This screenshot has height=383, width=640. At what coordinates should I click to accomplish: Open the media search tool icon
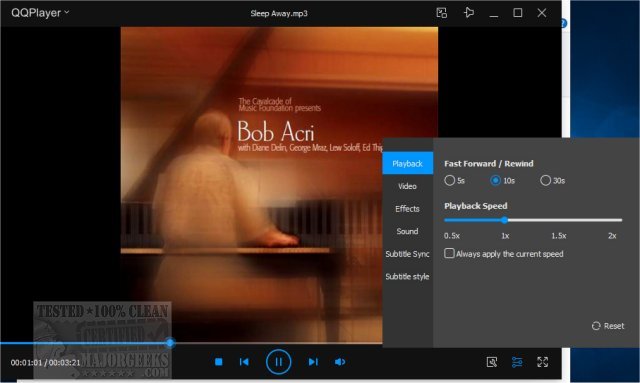click(492, 362)
